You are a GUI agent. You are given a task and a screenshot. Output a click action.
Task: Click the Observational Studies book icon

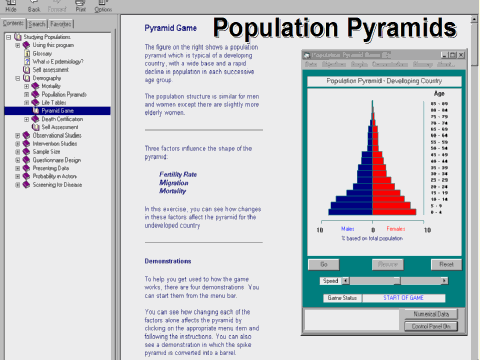26,135
